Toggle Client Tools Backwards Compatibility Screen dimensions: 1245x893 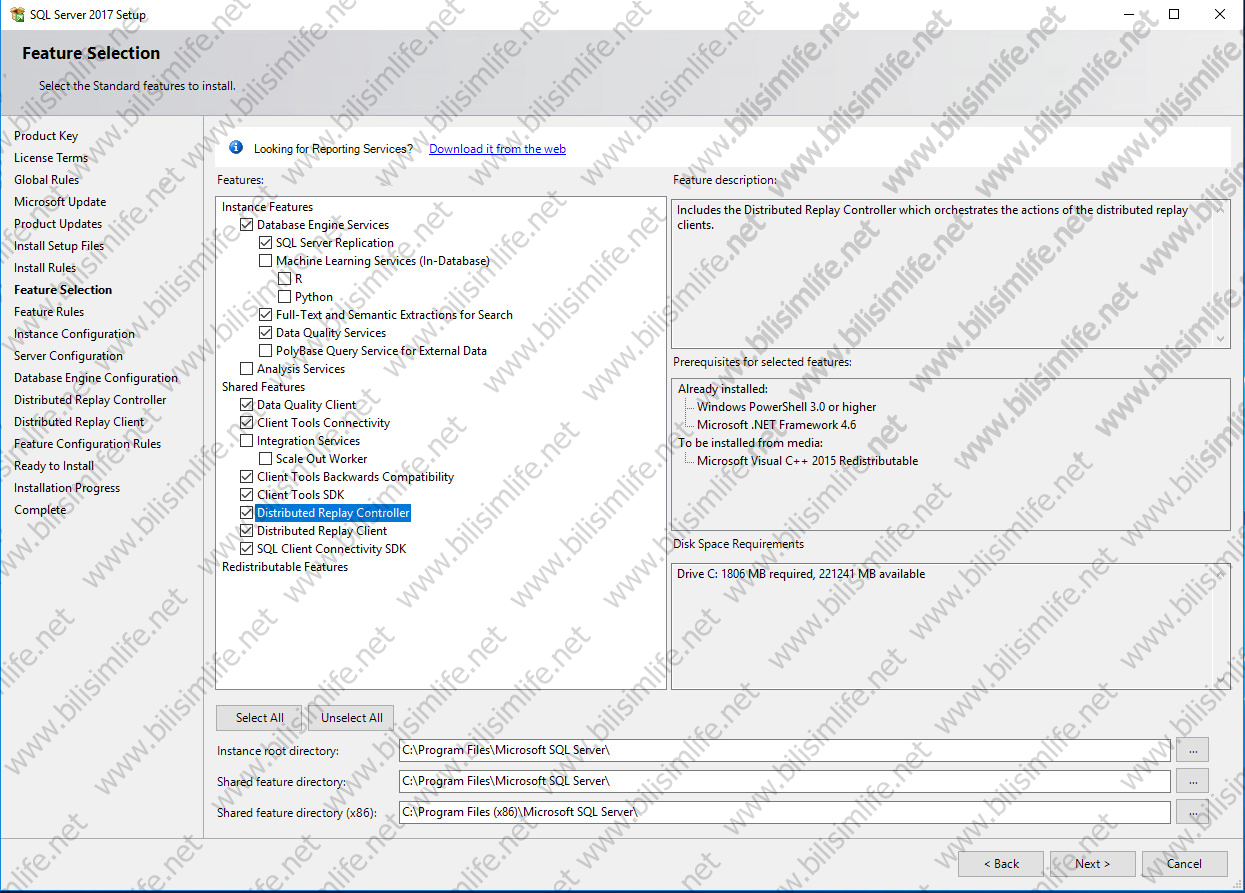(x=247, y=477)
